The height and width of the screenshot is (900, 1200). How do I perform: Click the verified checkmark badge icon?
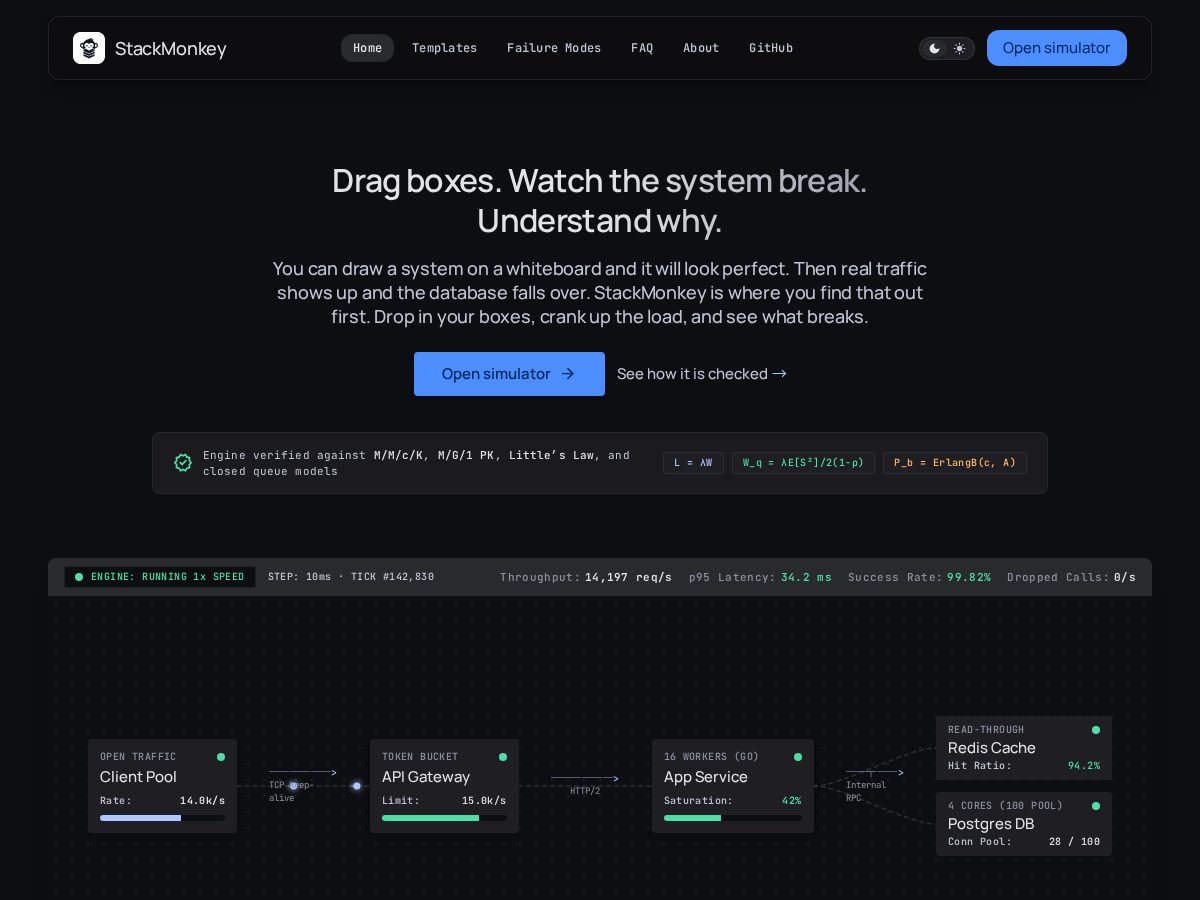click(x=183, y=463)
